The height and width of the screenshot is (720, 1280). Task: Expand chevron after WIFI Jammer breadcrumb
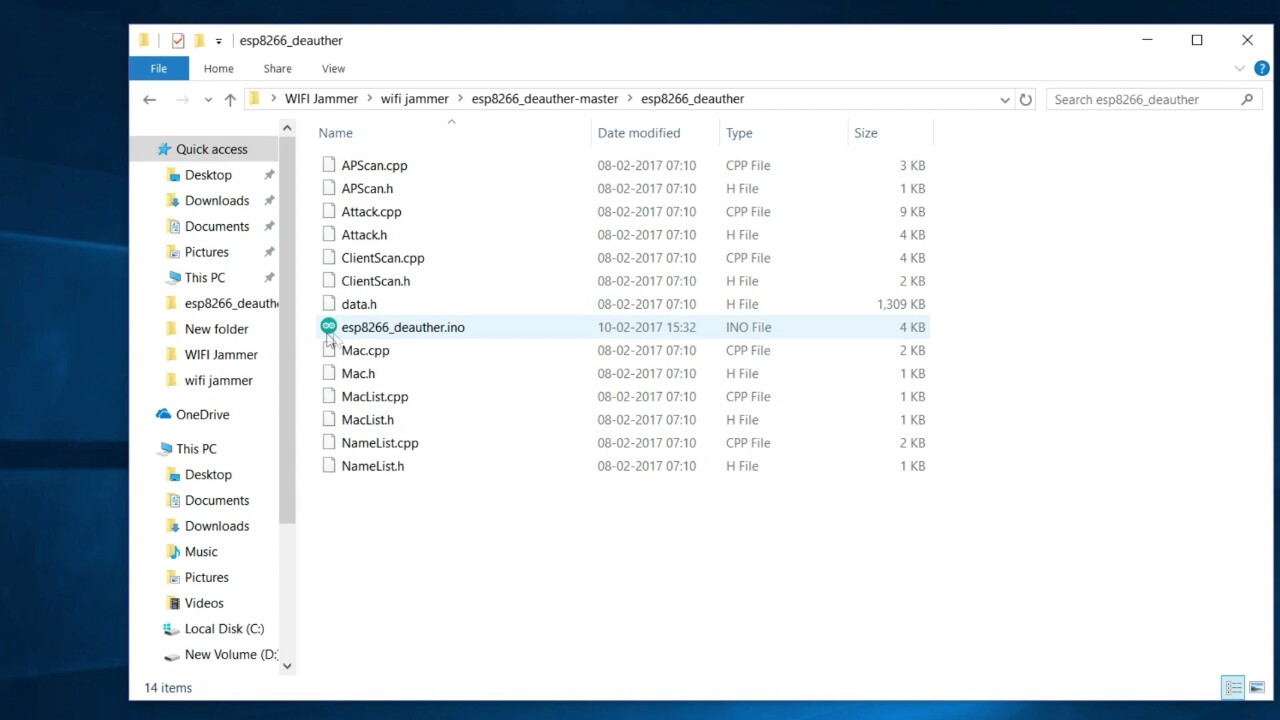pos(369,99)
